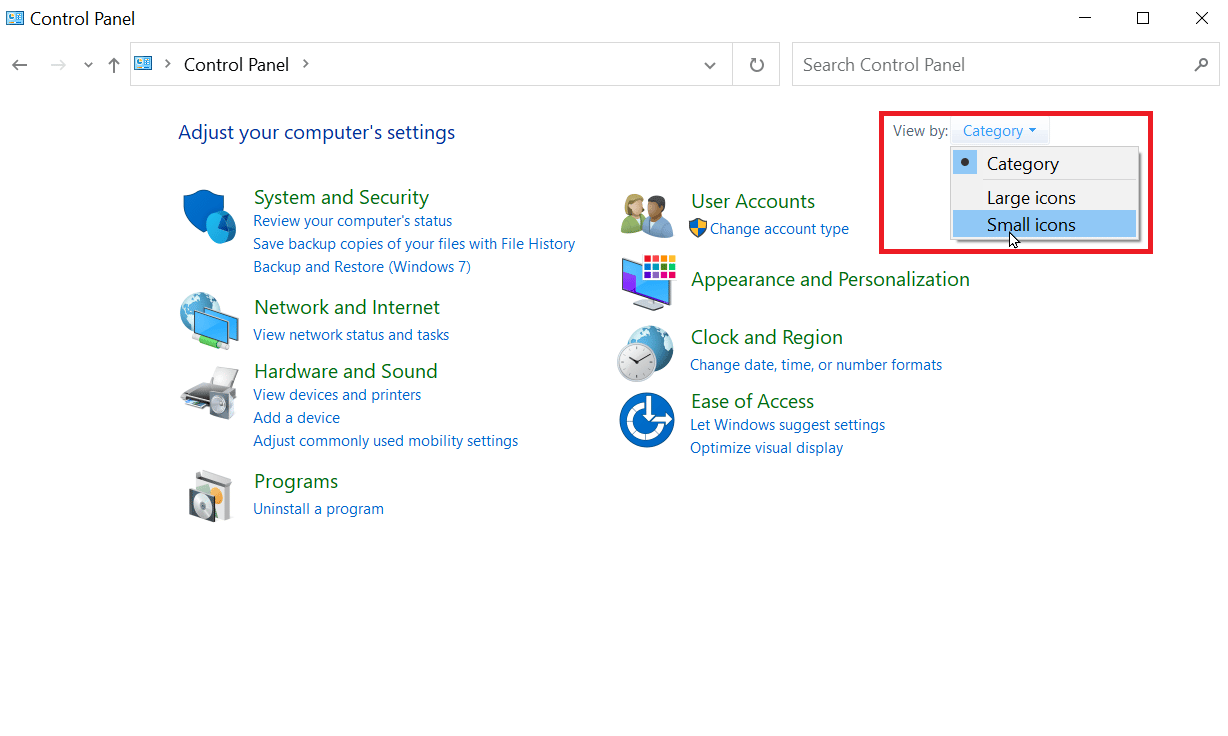This screenshot has width=1228, height=736.
Task: Go forward with the forward arrow
Action: point(58,65)
